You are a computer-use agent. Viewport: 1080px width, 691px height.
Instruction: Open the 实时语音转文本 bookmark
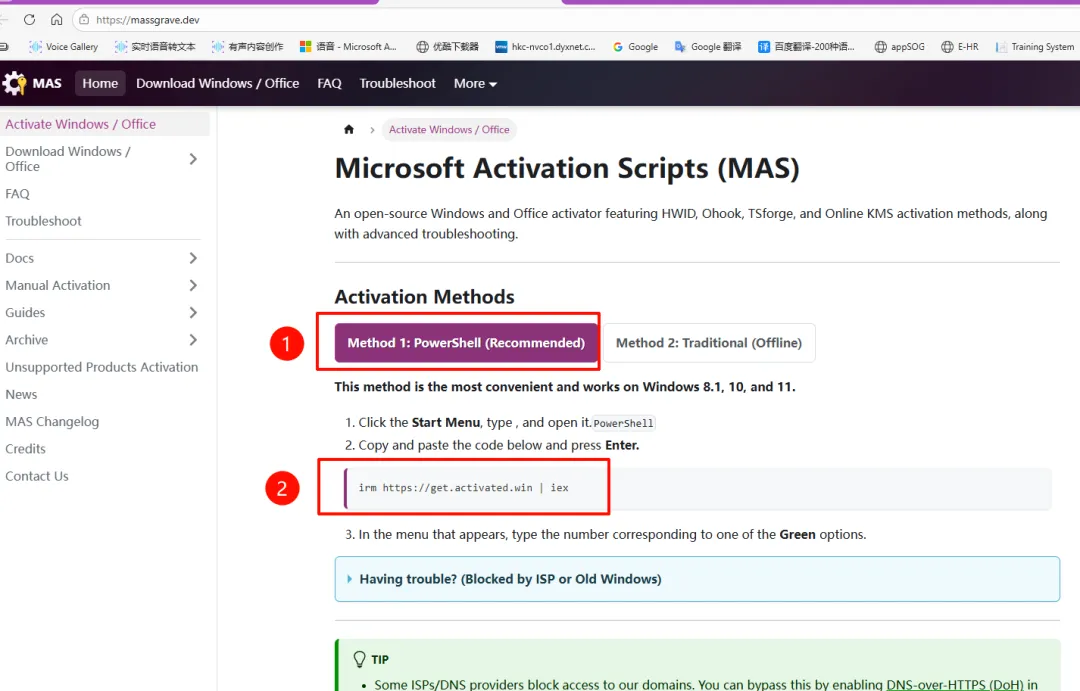pos(155,47)
